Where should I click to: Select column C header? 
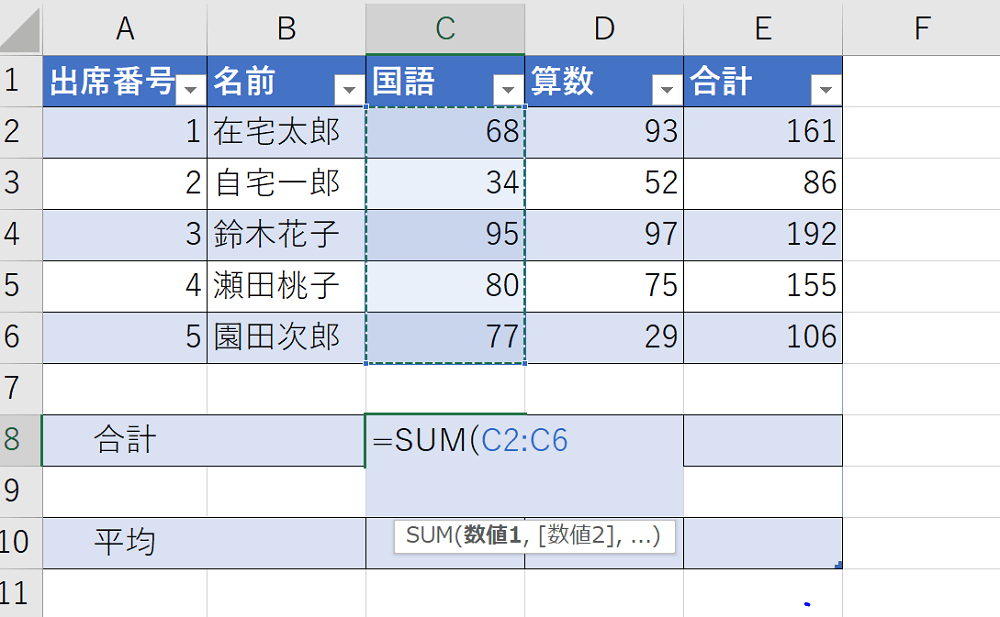pyautogui.click(x=445, y=29)
